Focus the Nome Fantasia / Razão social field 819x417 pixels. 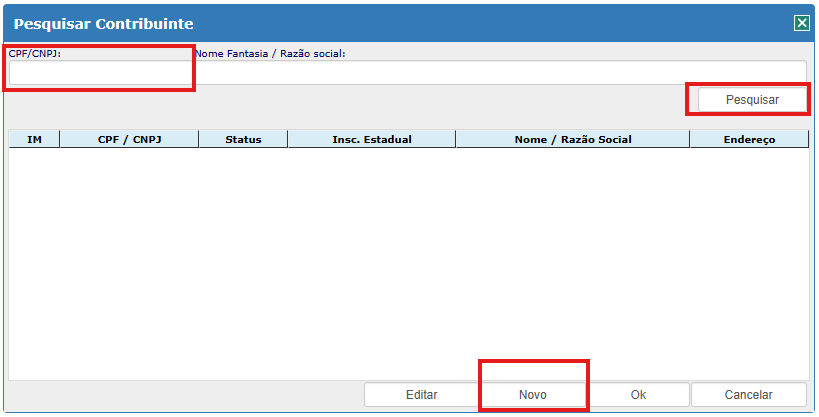500,73
